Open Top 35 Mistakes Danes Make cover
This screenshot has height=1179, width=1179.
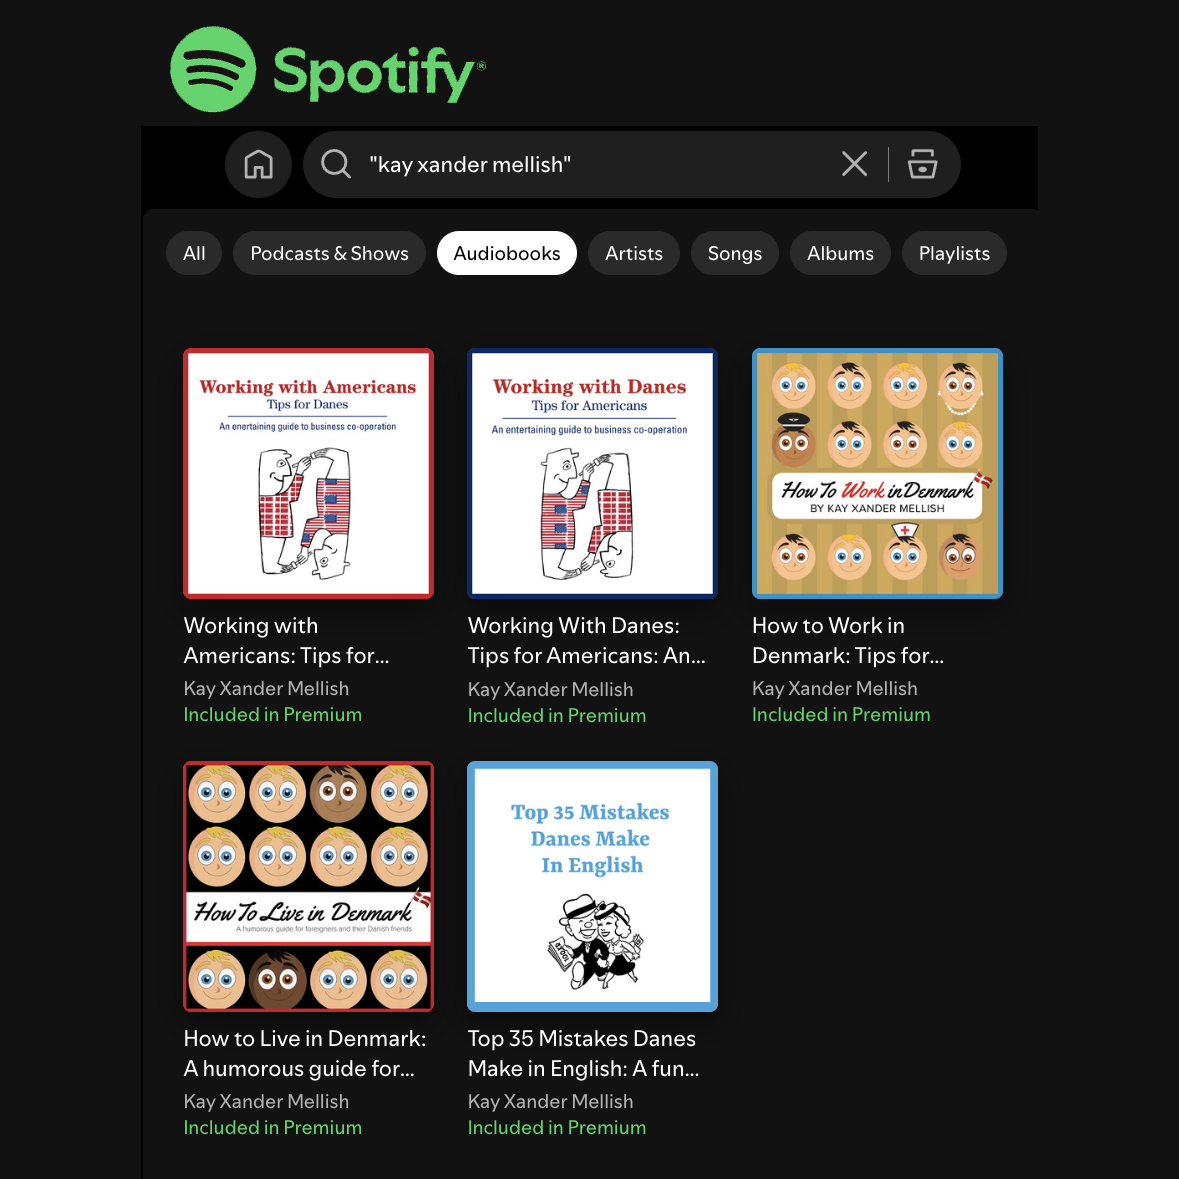pyautogui.click(x=593, y=887)
